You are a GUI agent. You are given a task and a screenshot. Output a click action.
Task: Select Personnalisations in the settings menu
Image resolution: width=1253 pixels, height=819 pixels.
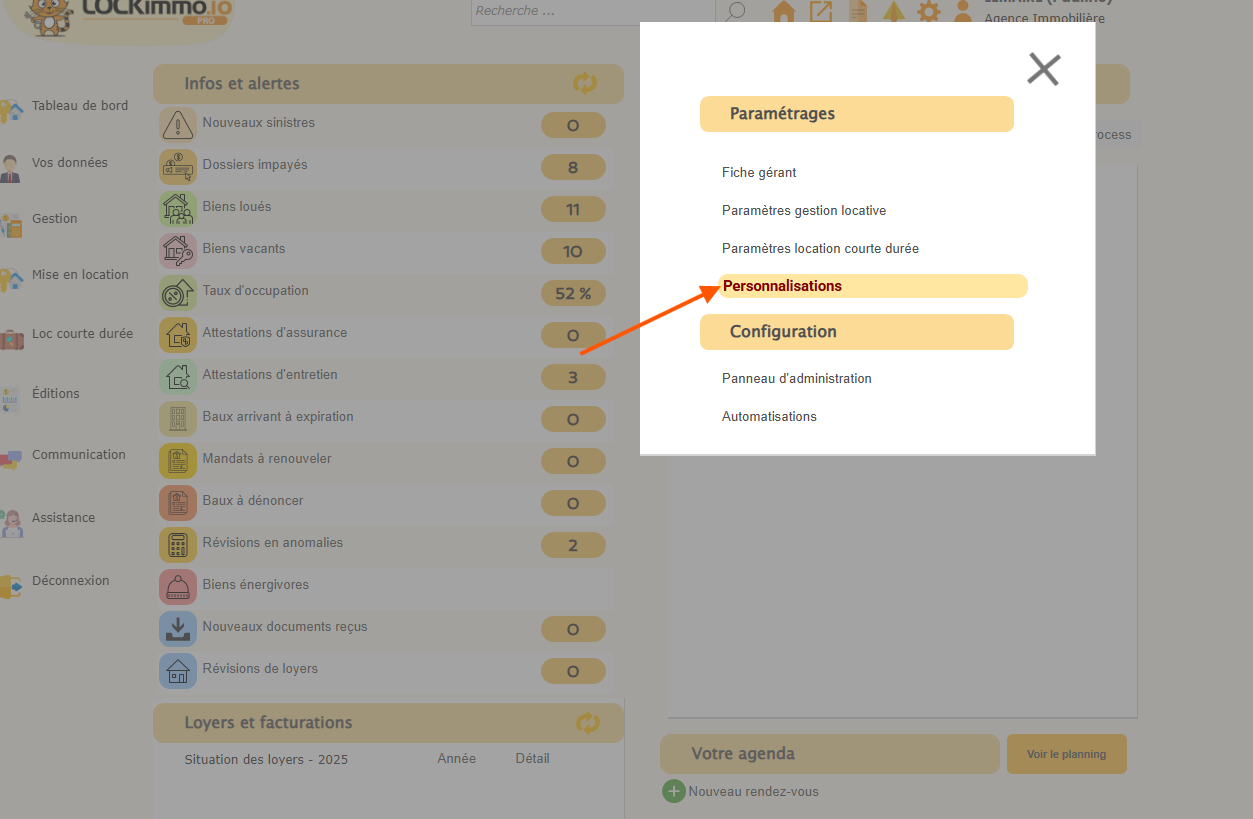pos(872,286)
